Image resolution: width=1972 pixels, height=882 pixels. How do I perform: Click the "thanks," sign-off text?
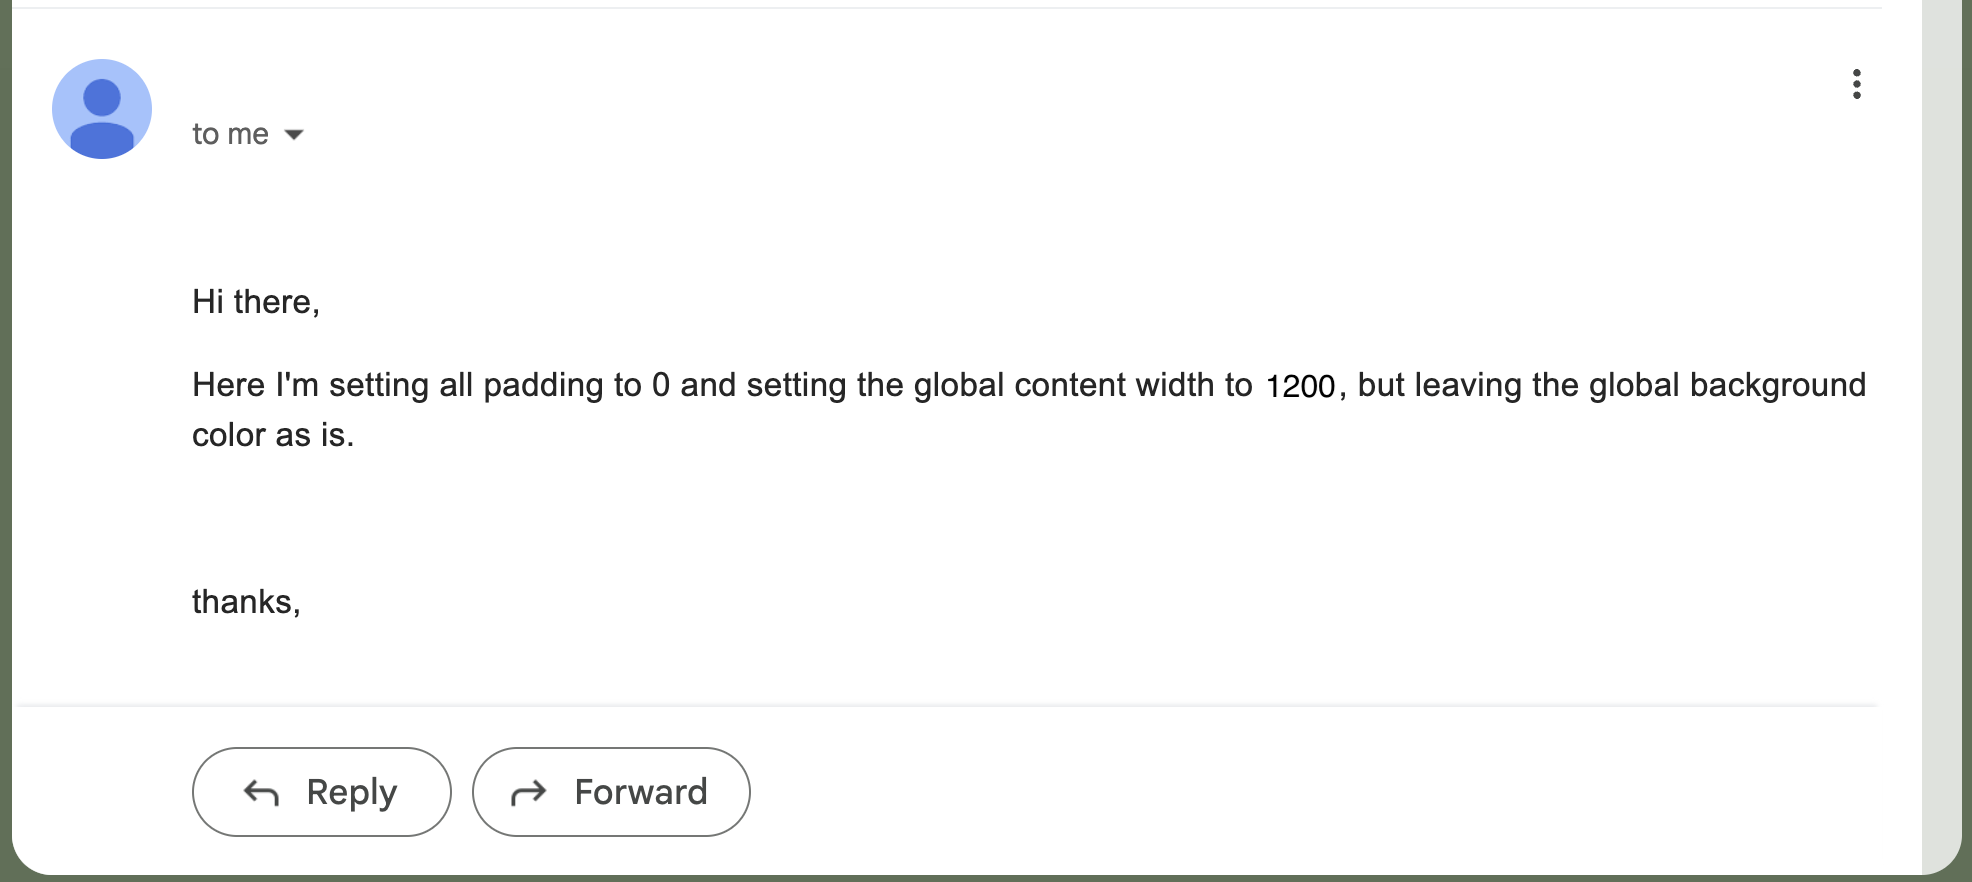[x=246, y=602]
